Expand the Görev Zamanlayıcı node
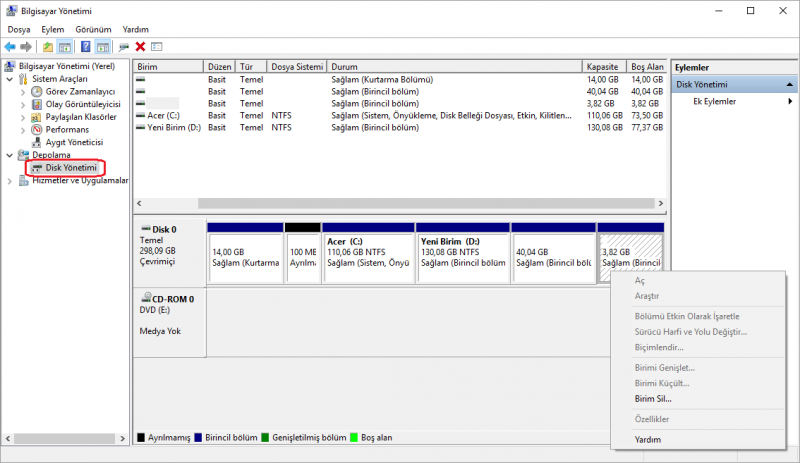The height and width of the screenshot is (463, 800). pyautogui.click(x=23, y=92)
